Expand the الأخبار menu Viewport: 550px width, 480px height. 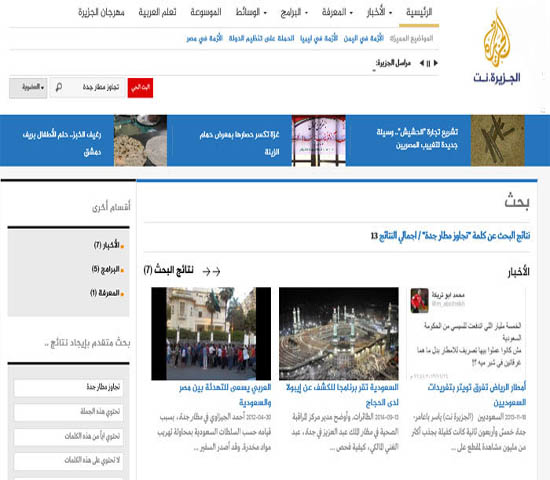tap(379, 12)
